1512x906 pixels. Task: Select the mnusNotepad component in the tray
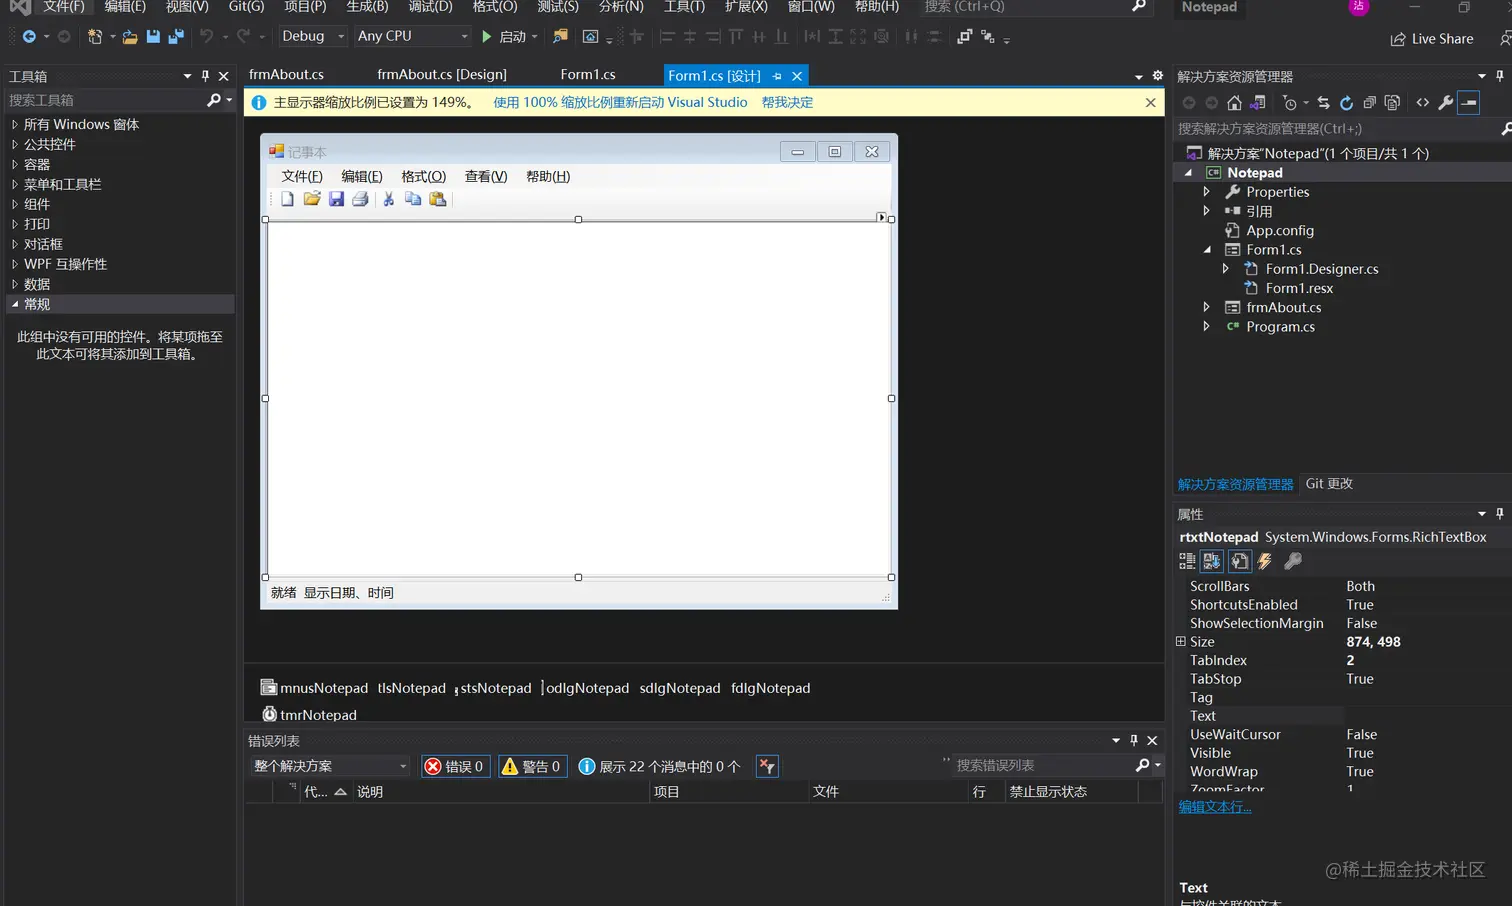[314, 688]
